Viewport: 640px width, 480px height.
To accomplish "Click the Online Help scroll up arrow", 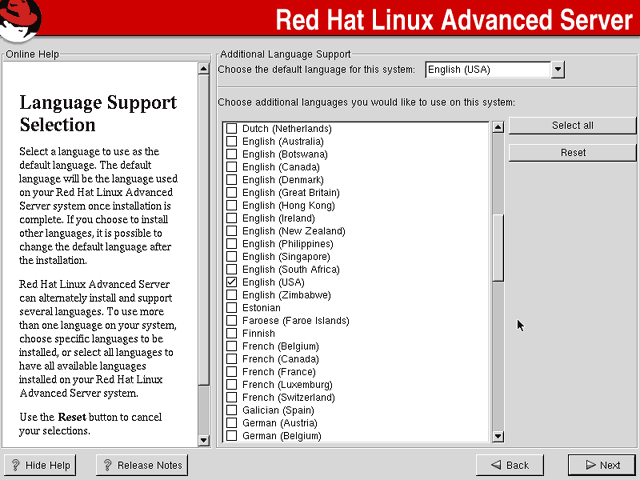I will (203, 68).
